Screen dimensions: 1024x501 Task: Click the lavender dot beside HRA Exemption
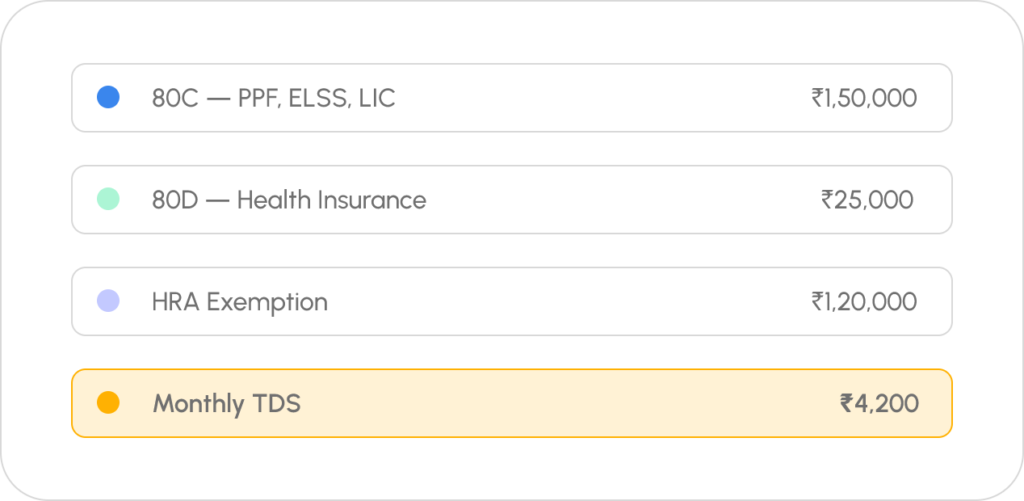[108, 301]
